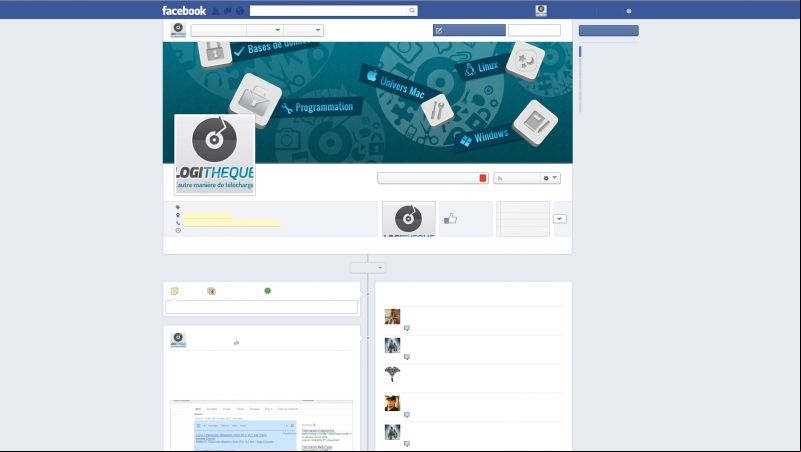Open the dropdown on the central timeline line
The height and width of the screenshot is (452, 801).
[368, 268]
